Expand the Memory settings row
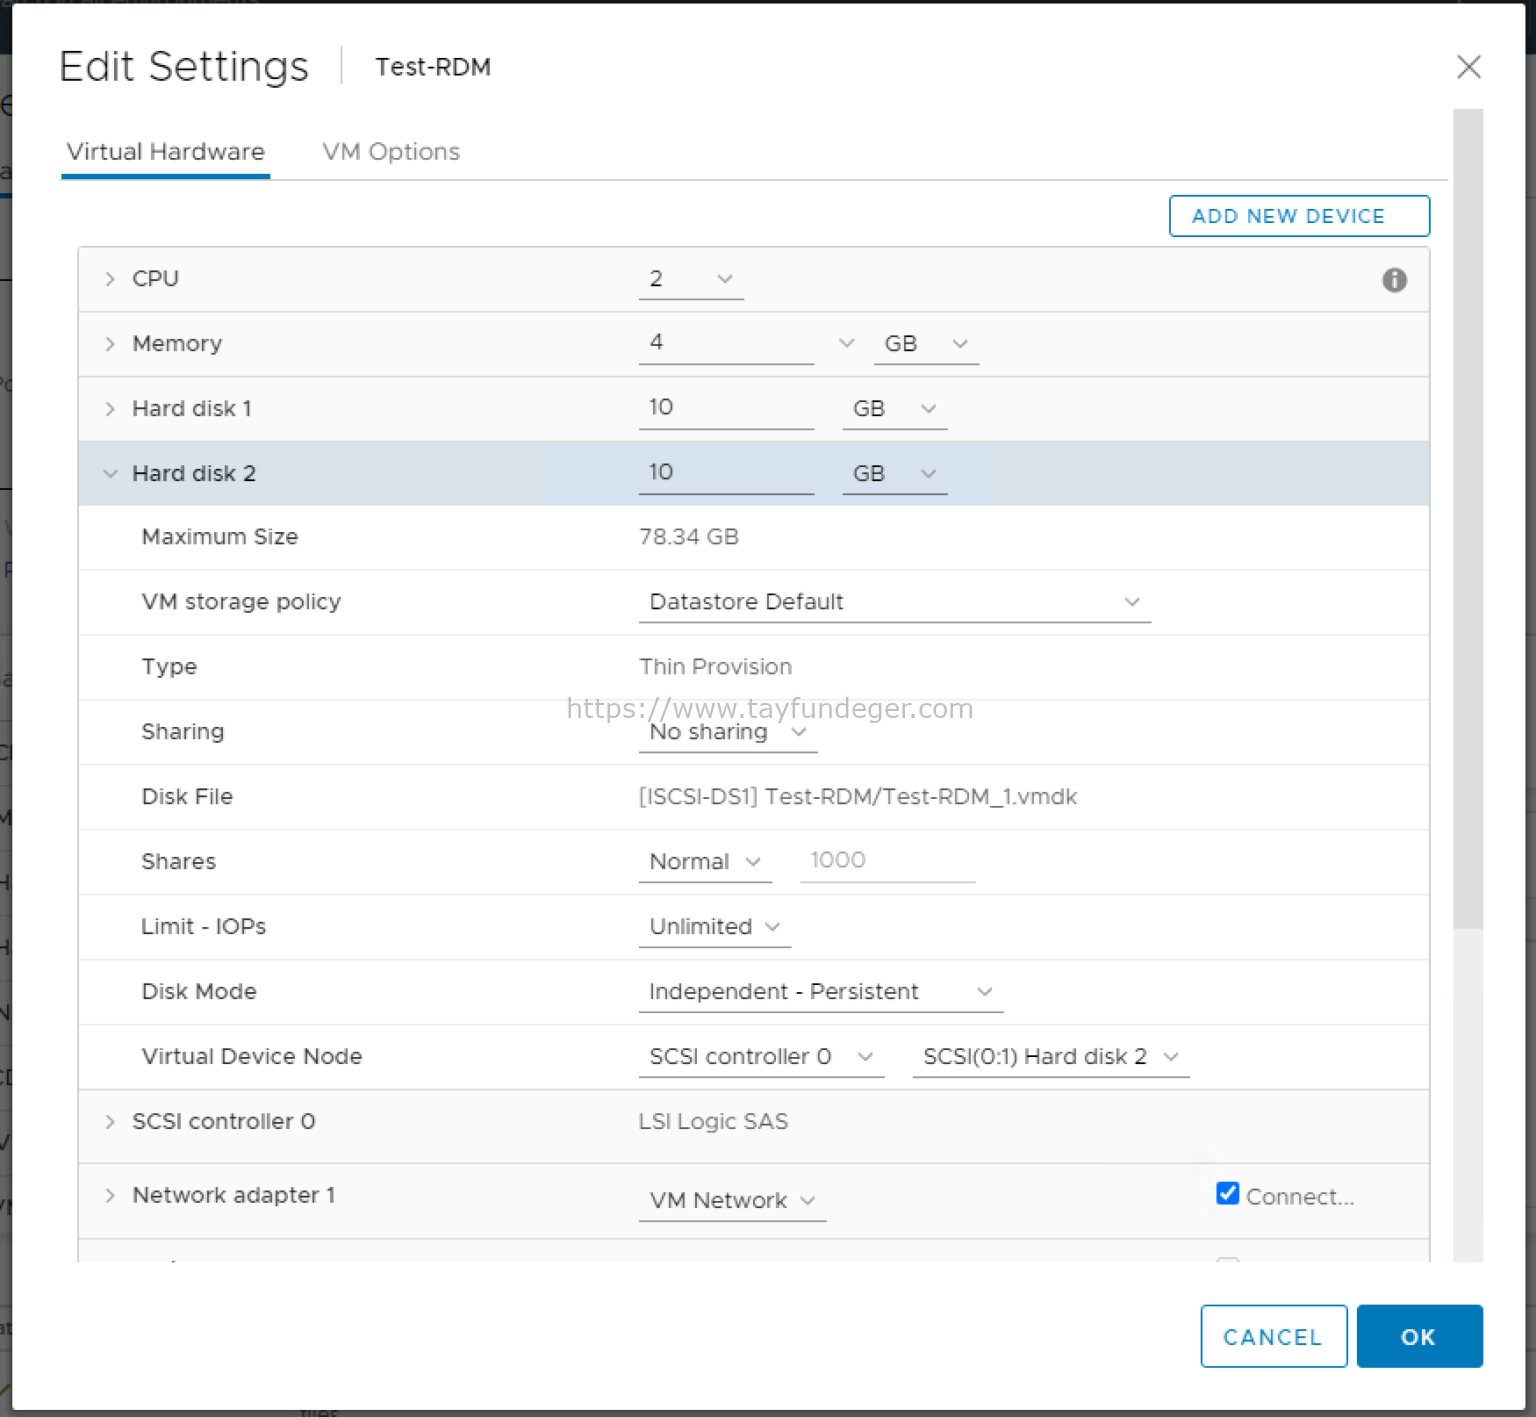Image resolution: width=1536 pixels, height=1417 pixels. pos(110,344)
